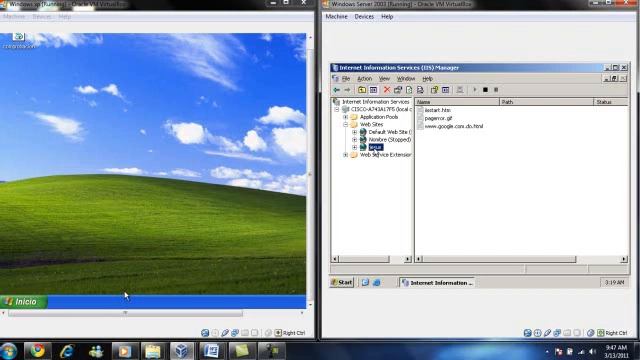Open Windows Live Messenger taskbar icon
This screenshot has width=640, height=360.
[x=96, y=351]
